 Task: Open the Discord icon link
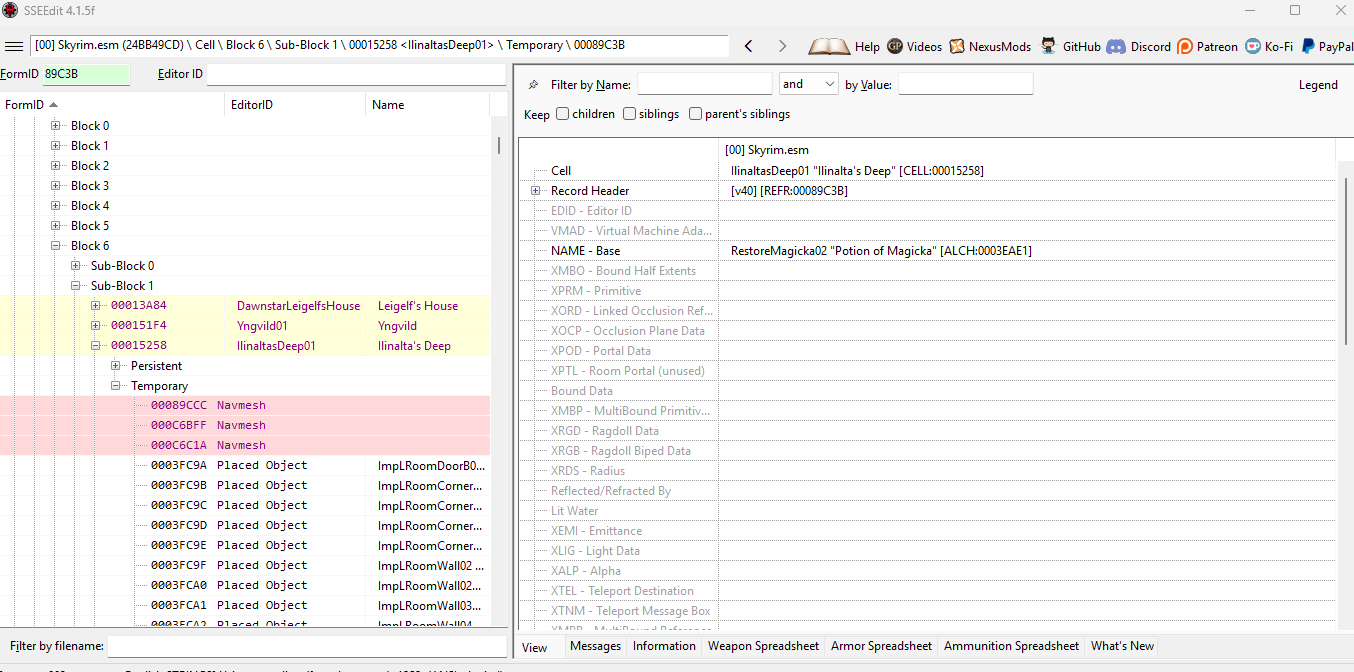tap(1116, 47)
